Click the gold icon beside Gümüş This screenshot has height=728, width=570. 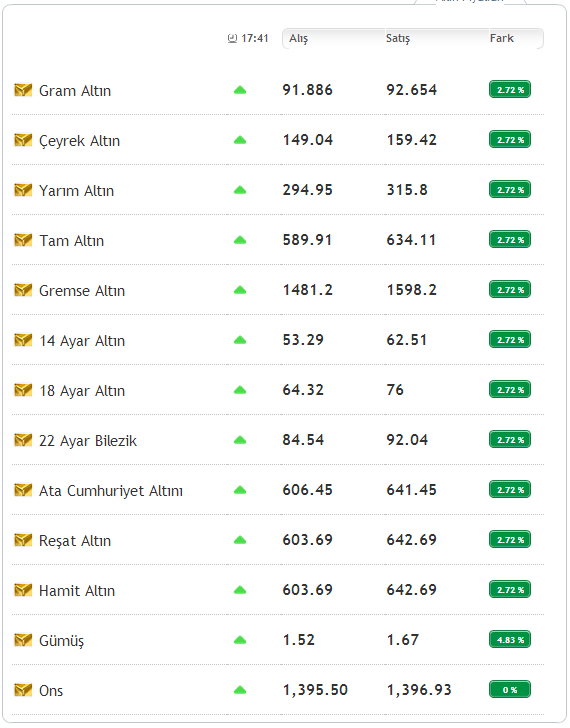(x=23, y=640)
